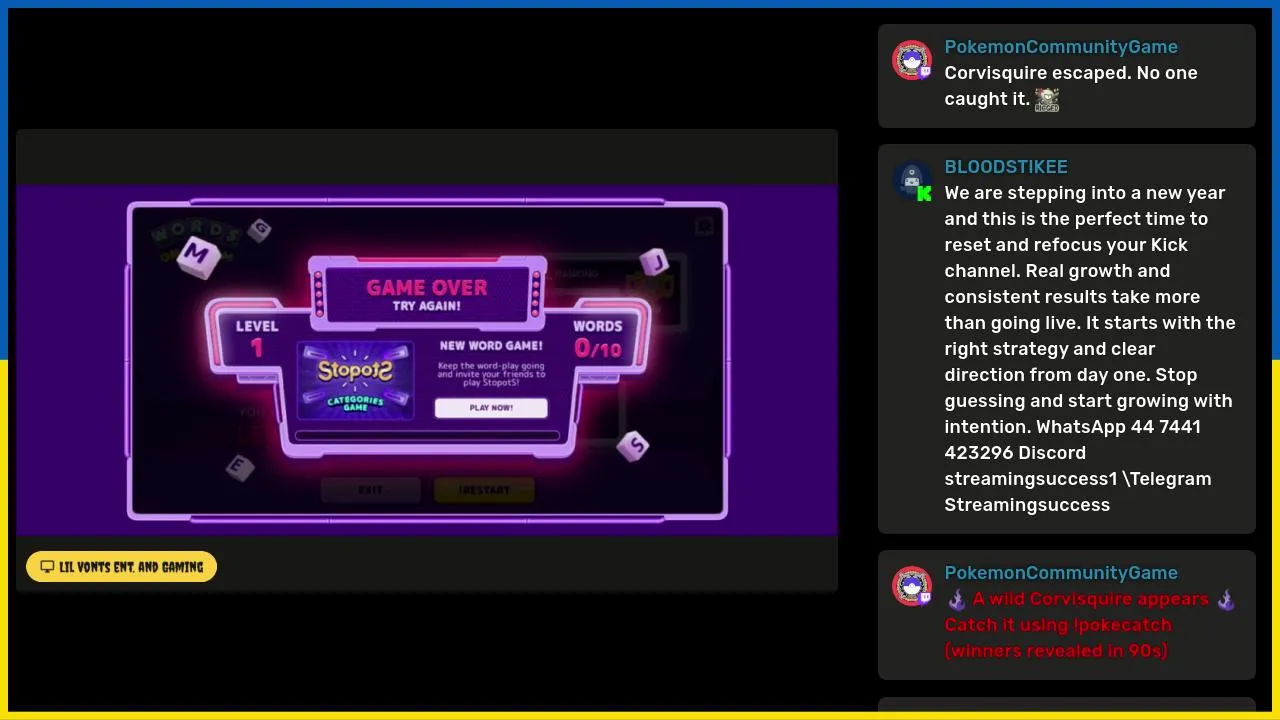
Task: Open the StopotS Categories Game thumbnail
Action: coord(355,380)
